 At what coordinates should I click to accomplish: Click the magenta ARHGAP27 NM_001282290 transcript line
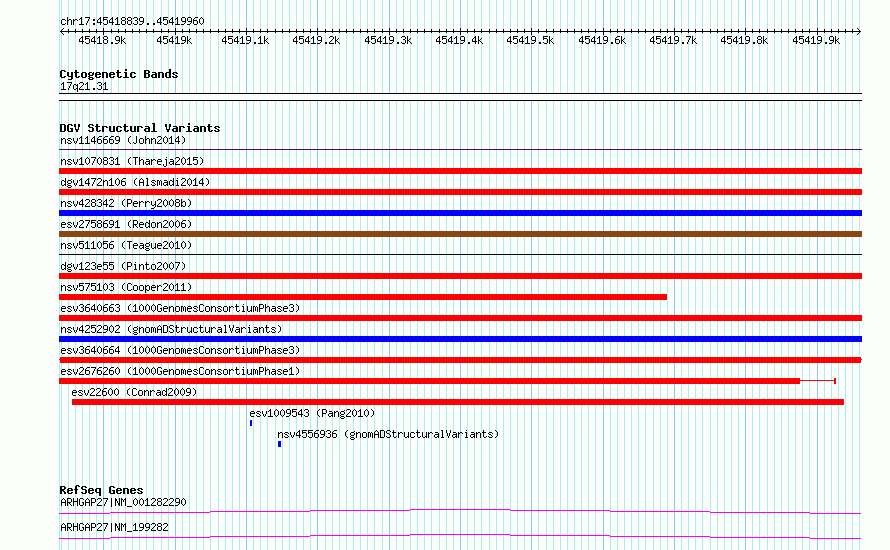click(460, 511)
